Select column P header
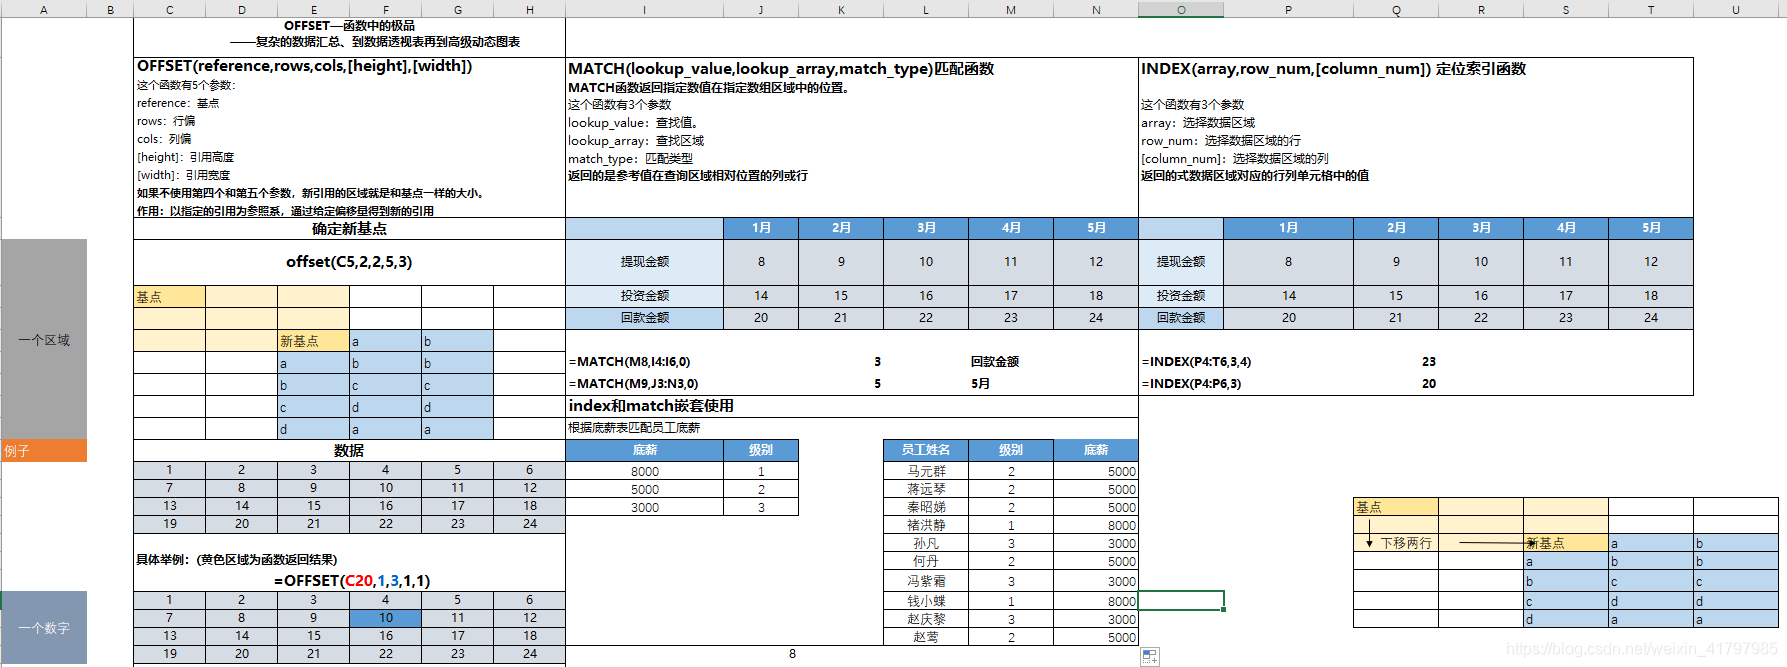The height and width of the screenshot is (667, 1787). 1288,9
